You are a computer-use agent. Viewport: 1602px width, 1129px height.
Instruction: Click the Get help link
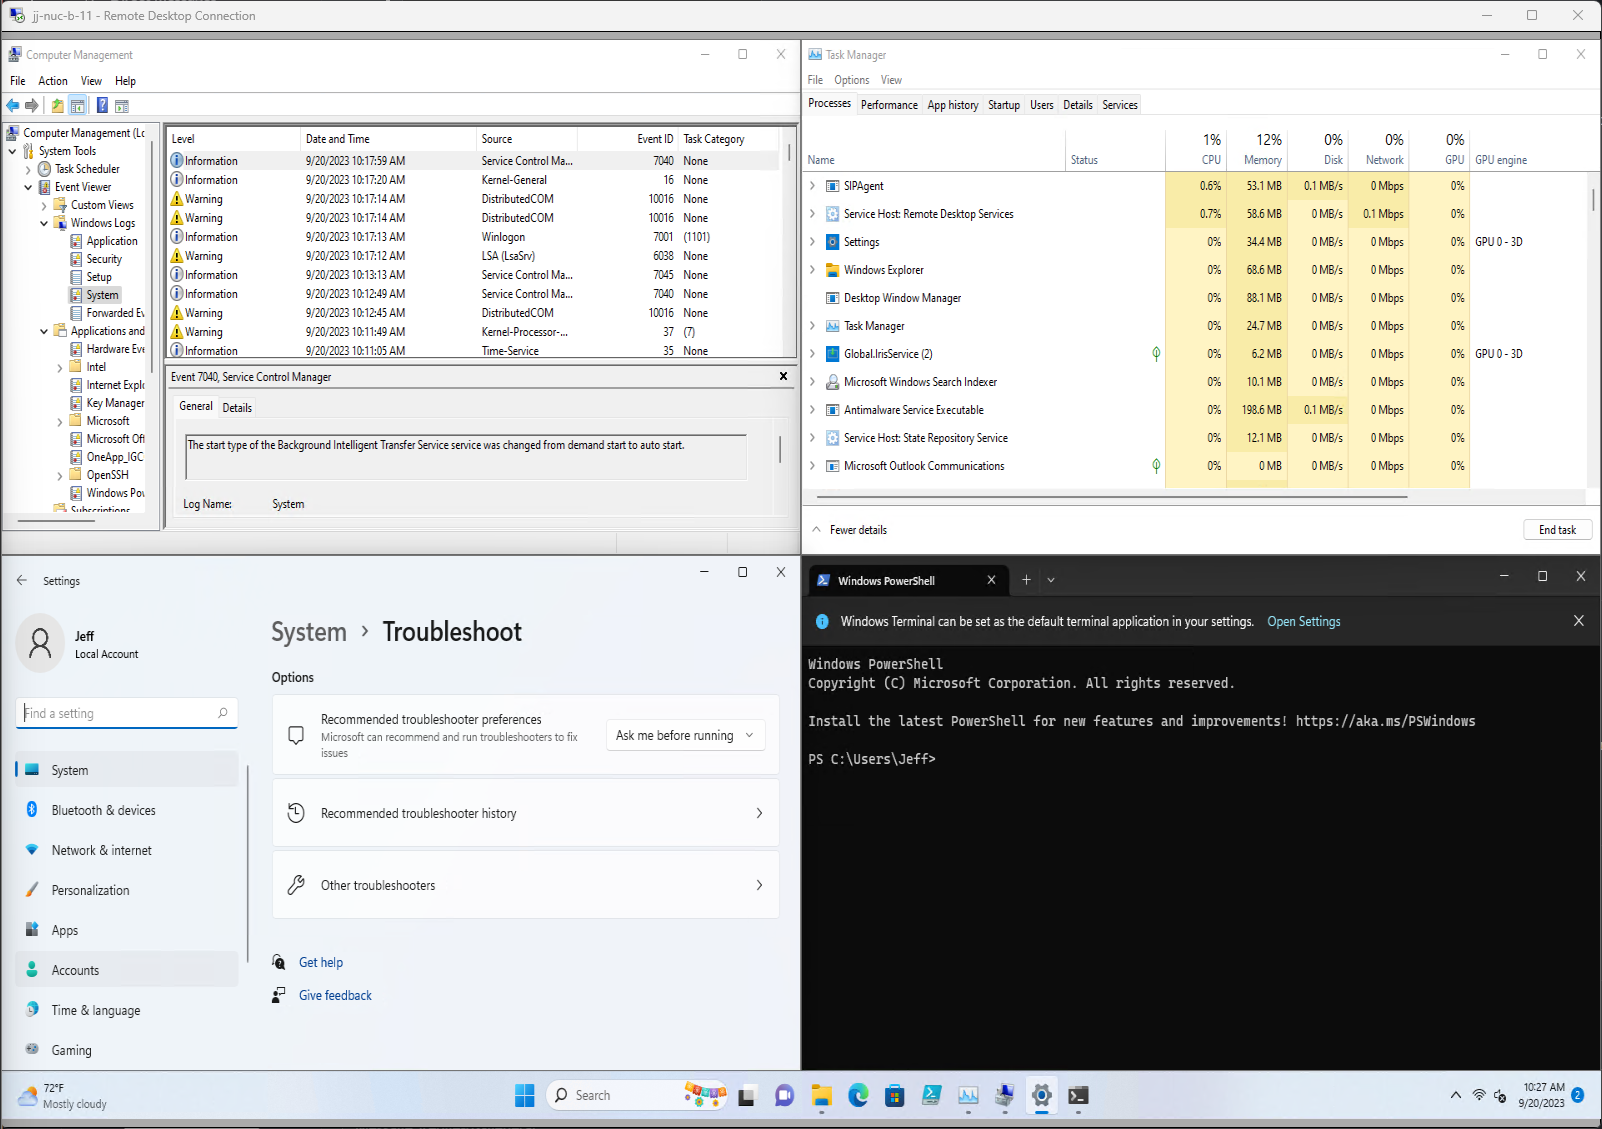[x=321, y=962]
